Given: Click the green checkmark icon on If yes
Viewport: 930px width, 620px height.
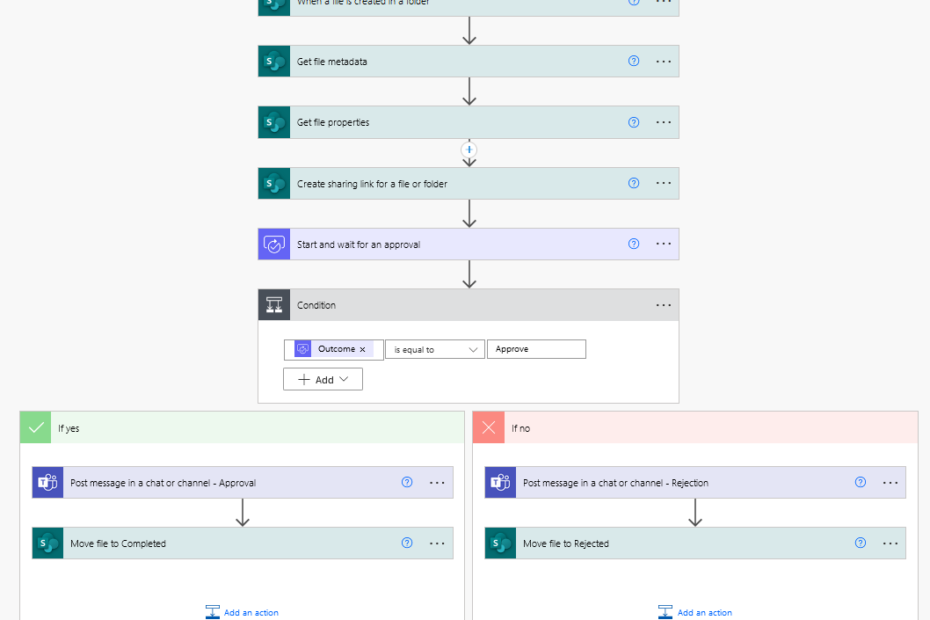Looking at the screenshot, I should 36,428.
